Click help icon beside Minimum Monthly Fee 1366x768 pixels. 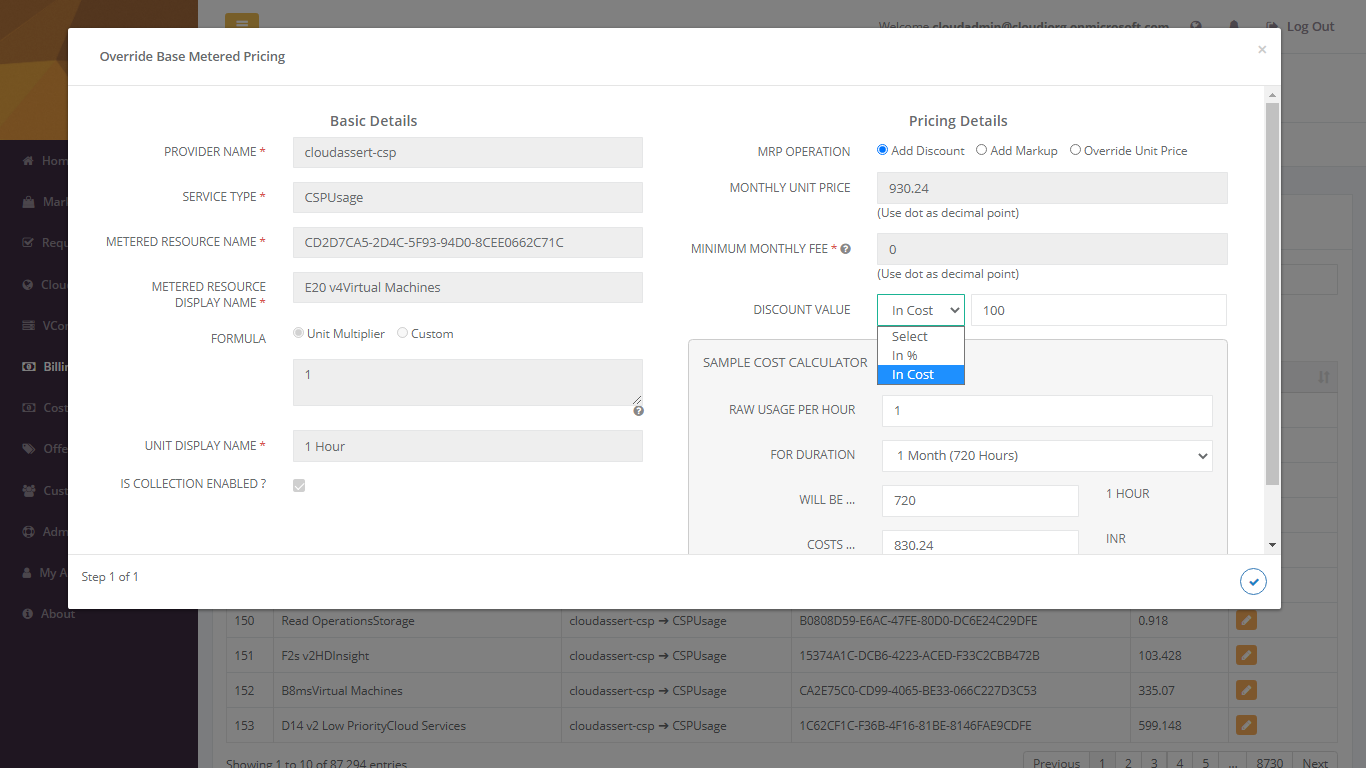pos(845,249)
